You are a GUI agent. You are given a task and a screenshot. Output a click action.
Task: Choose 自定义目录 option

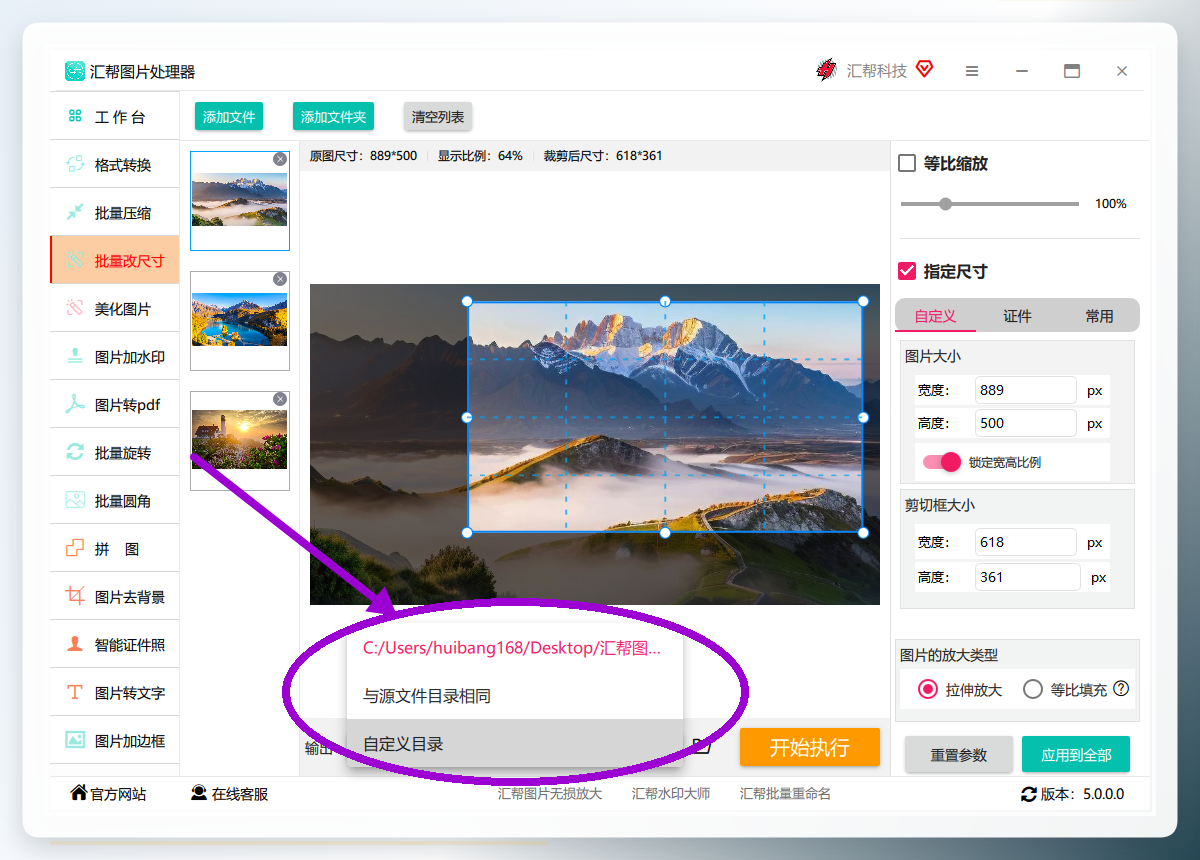pyautogui.click(x=514, y=743)
